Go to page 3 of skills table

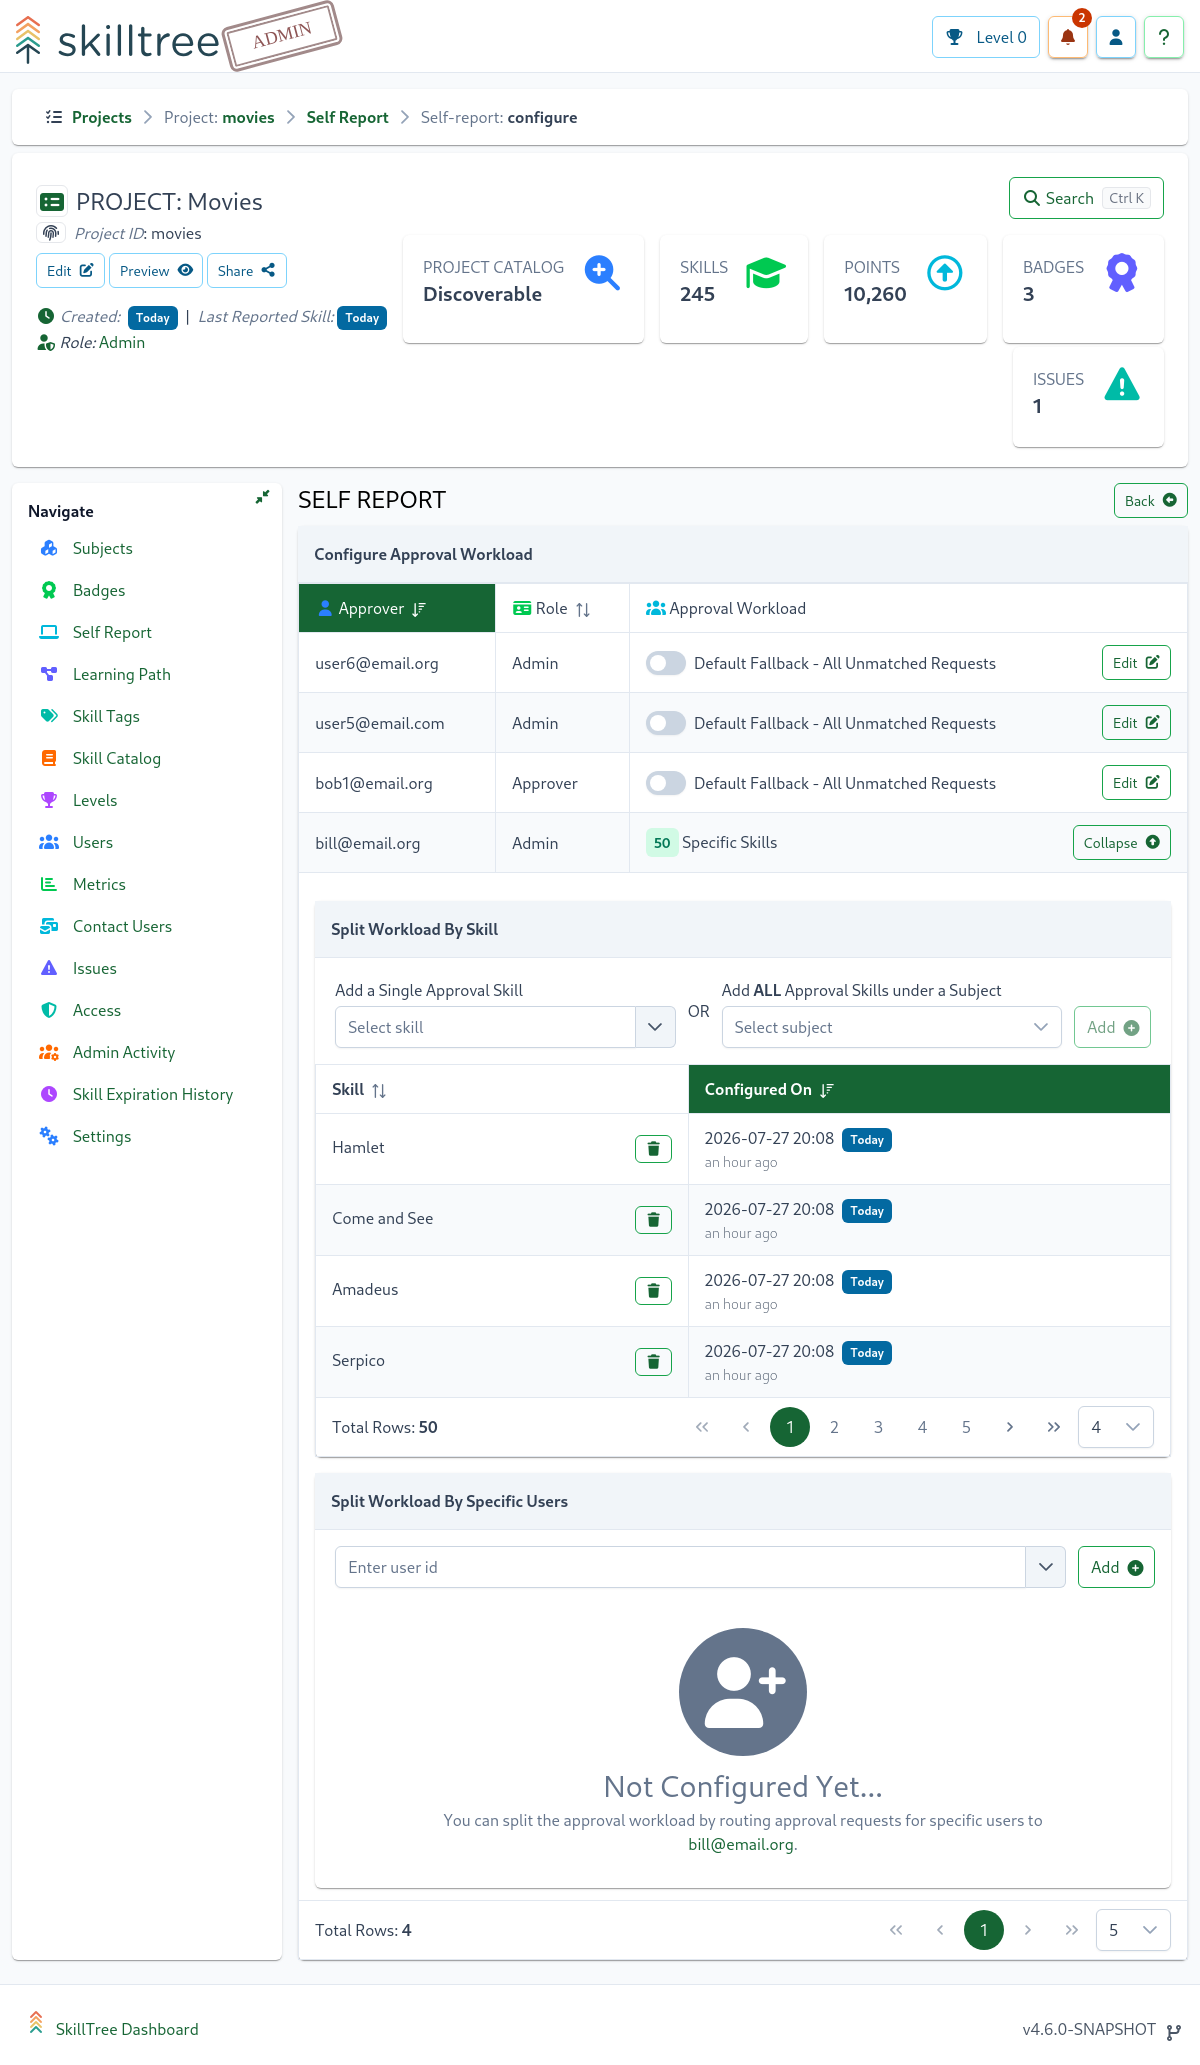tap(878, 1427)
